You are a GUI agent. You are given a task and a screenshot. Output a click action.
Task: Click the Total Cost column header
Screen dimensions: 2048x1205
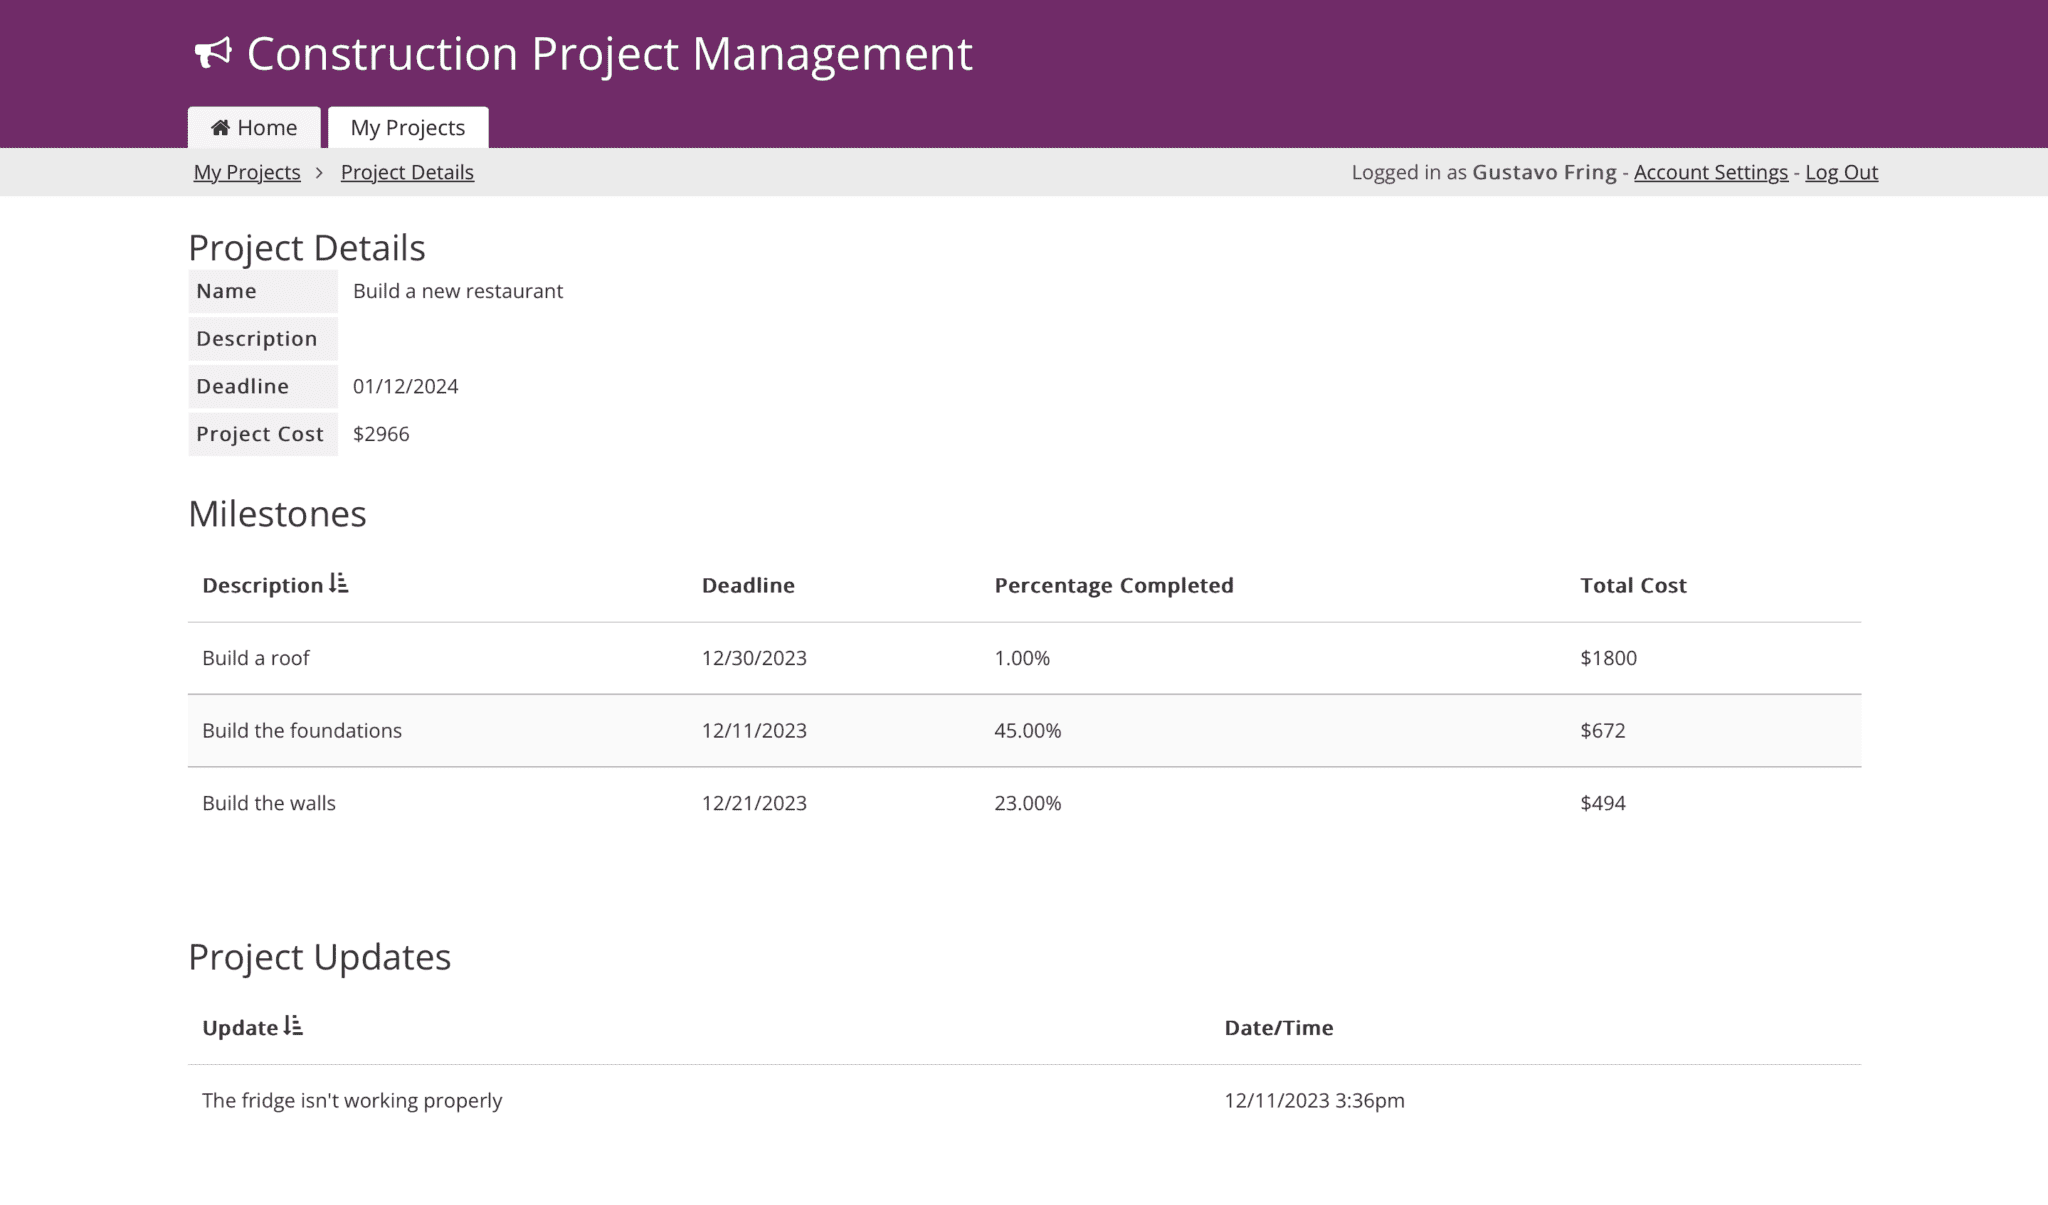click(x=1632, y=584)
